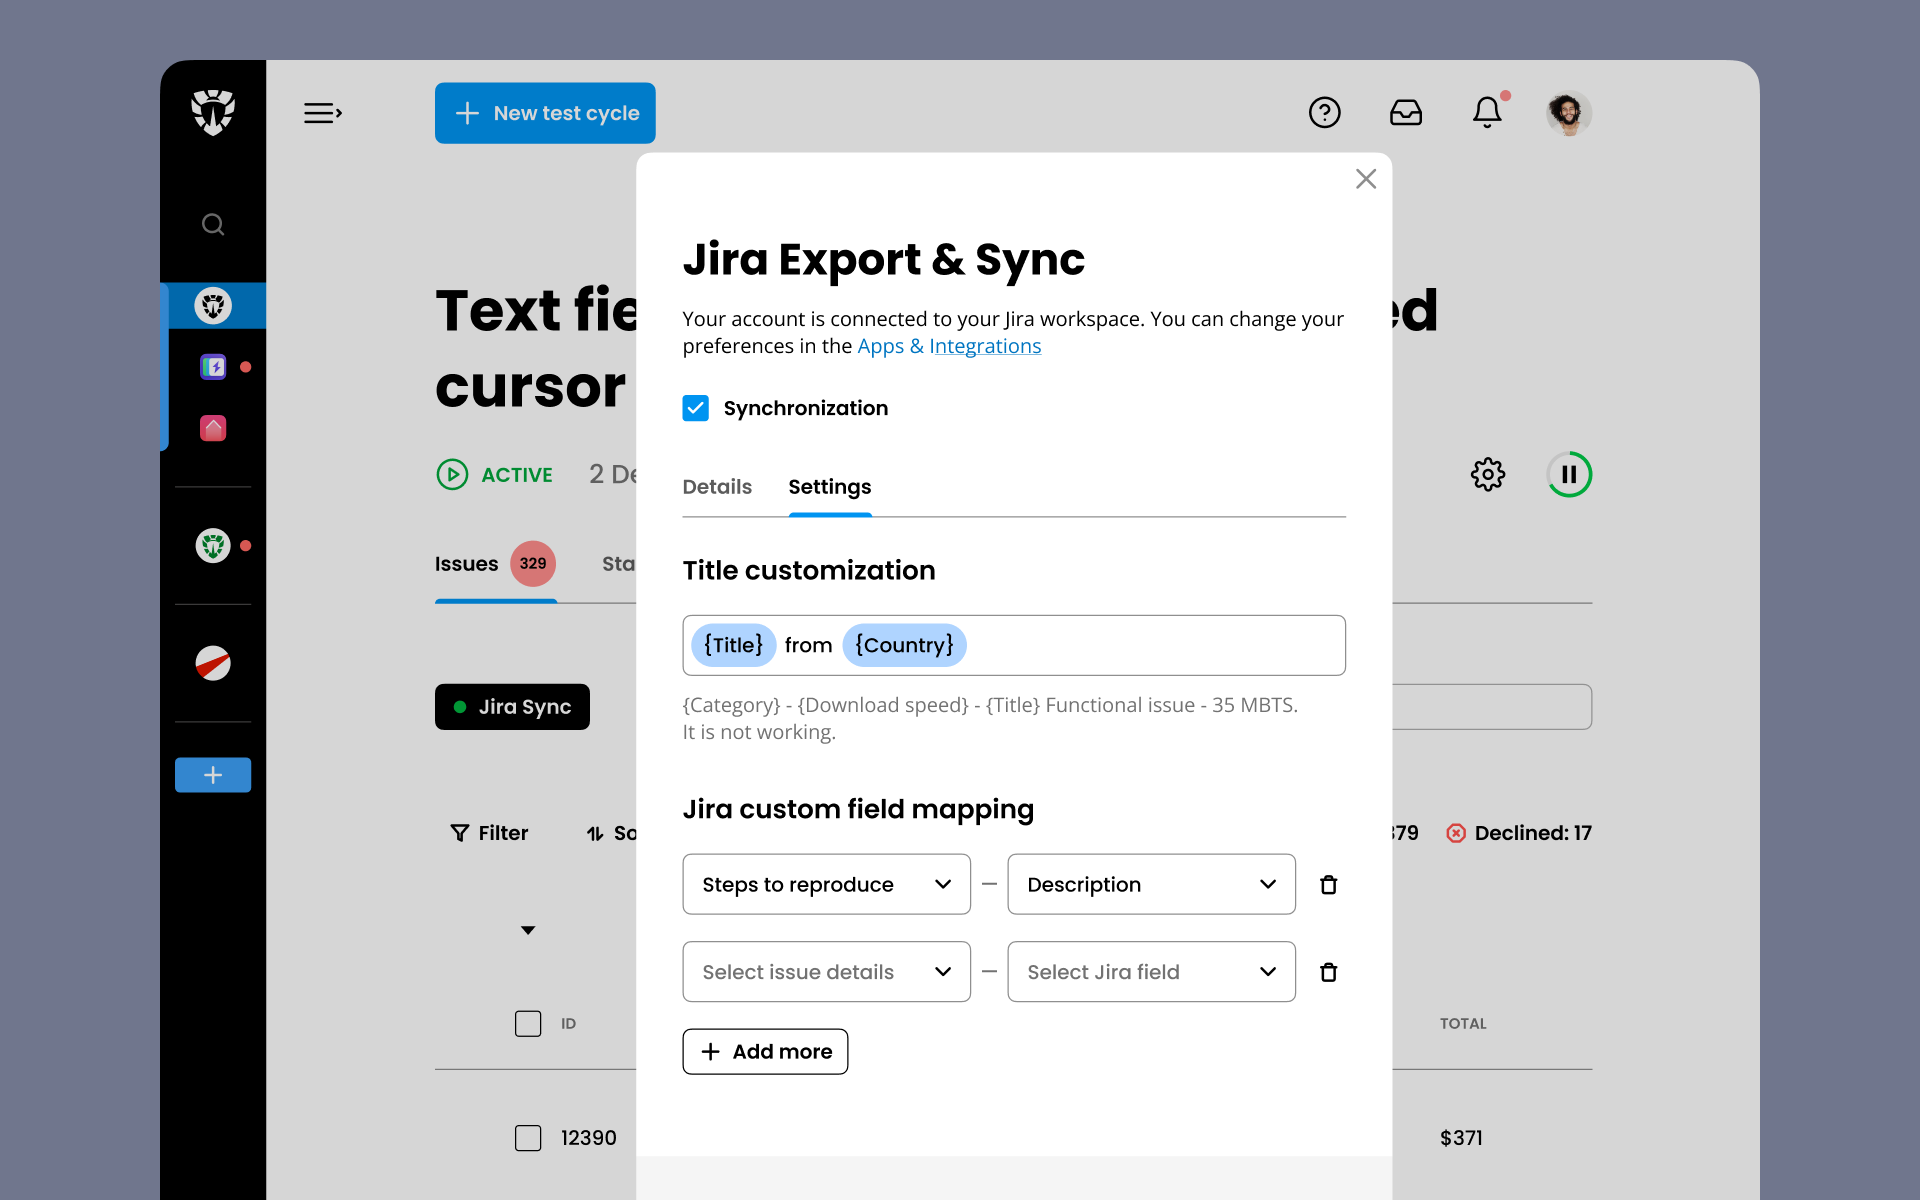Select the Issues tab
The image size is (1920, 1200).
coord(467,564)
